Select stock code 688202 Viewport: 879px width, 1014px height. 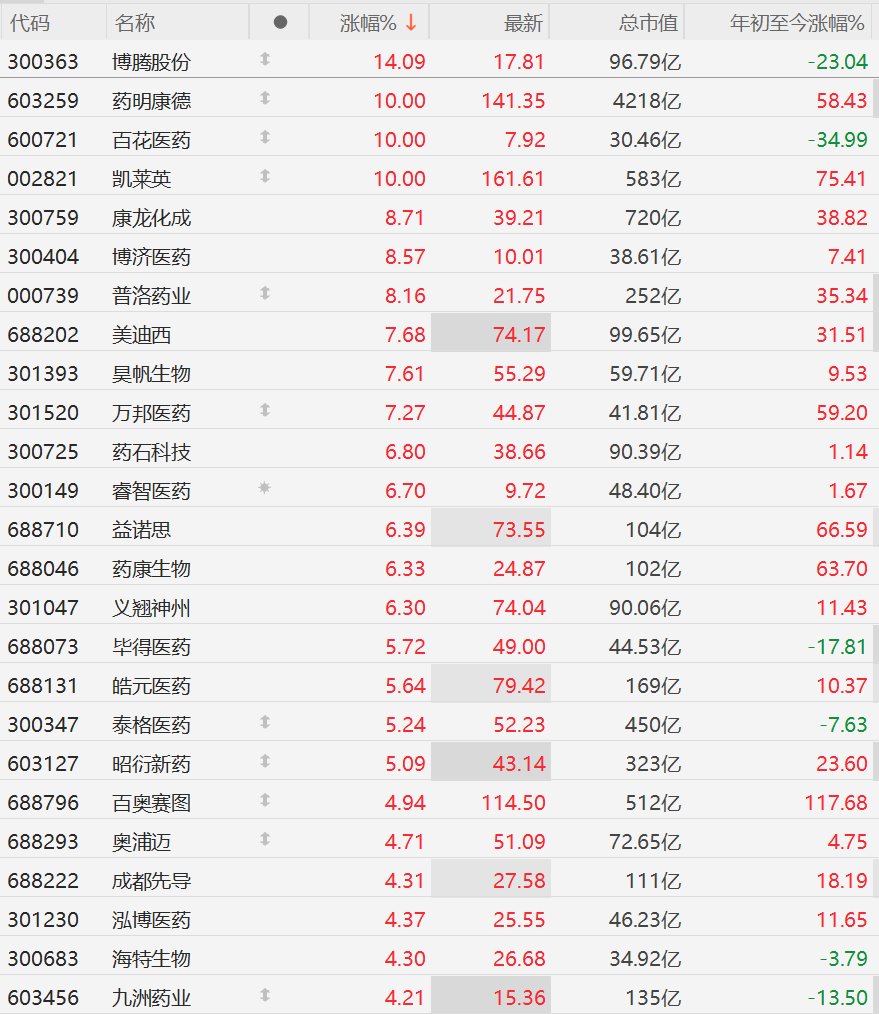(x=43, y=334)
